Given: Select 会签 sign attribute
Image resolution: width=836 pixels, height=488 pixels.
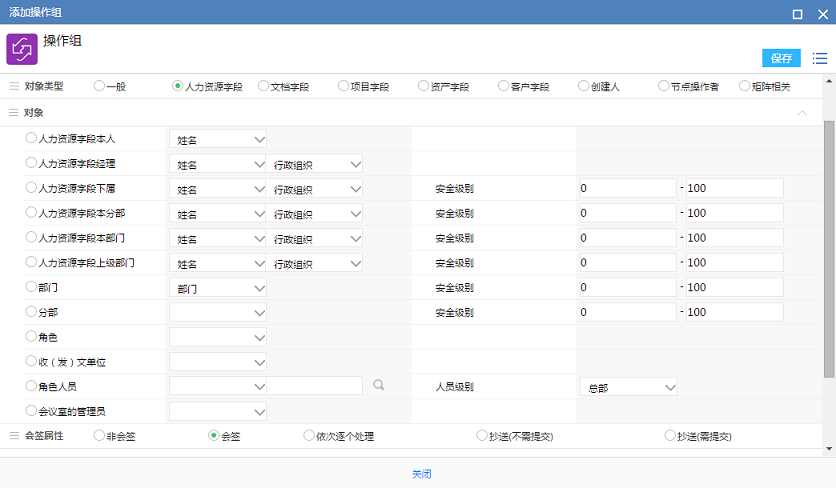Looking at the screenshot, I should [x=213, y=435].
